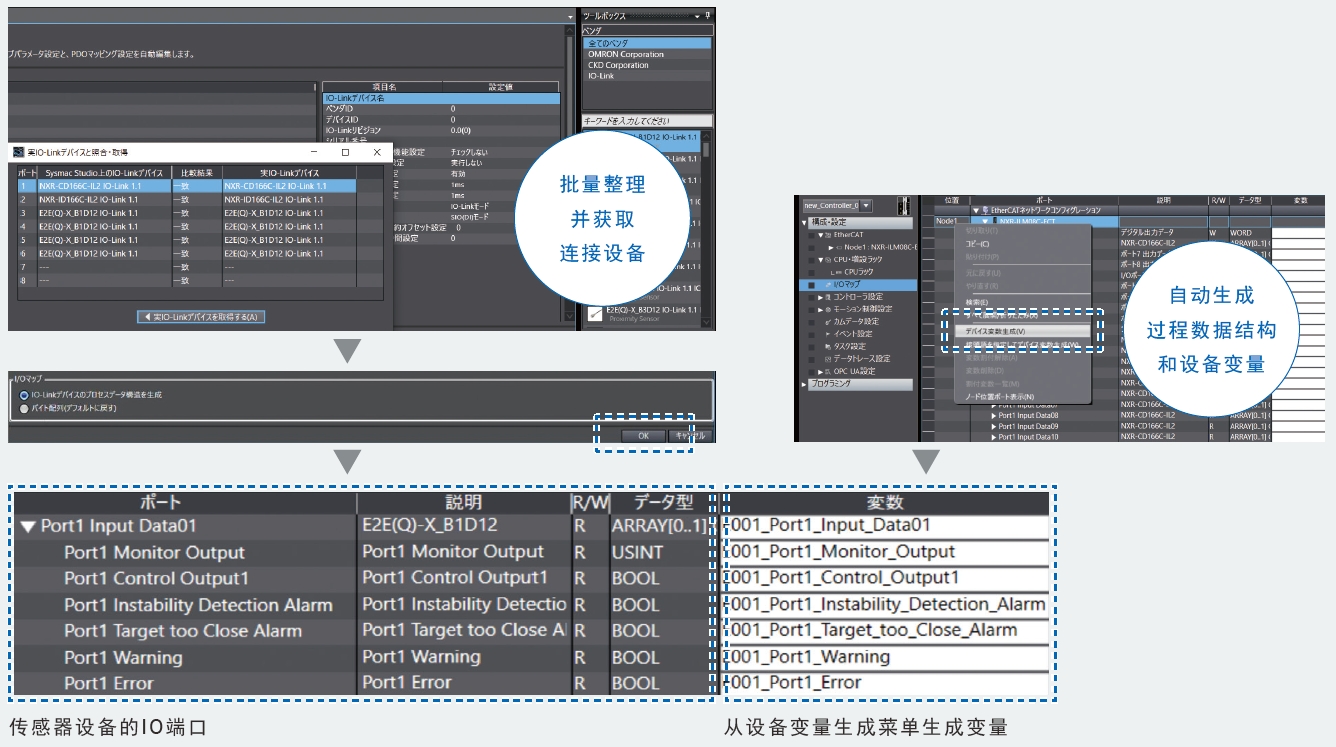Select バイト配列(デフォルトに戻す) radio button
1336x747 pixels.
tap(24, 408)
